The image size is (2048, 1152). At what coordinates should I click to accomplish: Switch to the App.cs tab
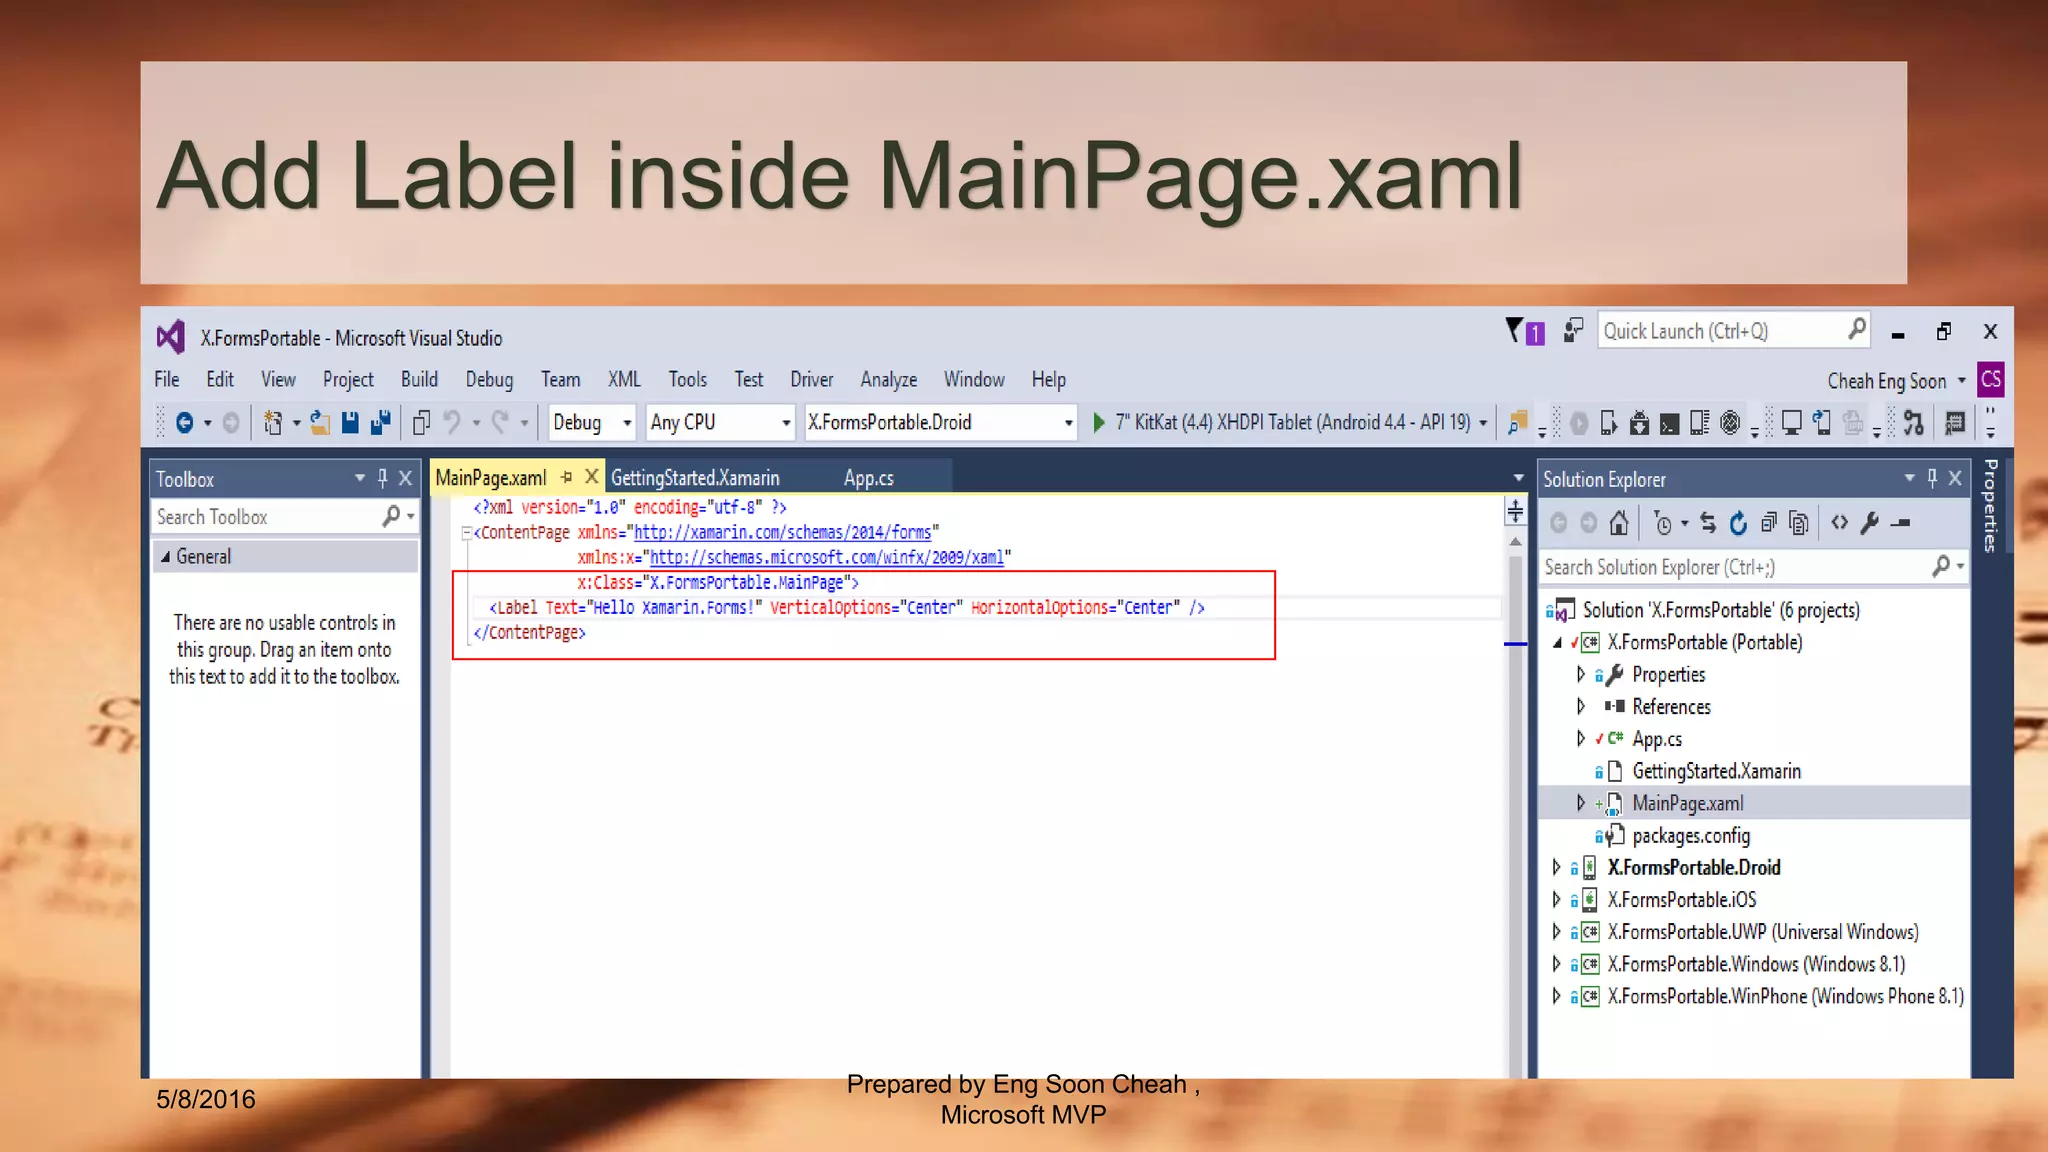[868, 478]
